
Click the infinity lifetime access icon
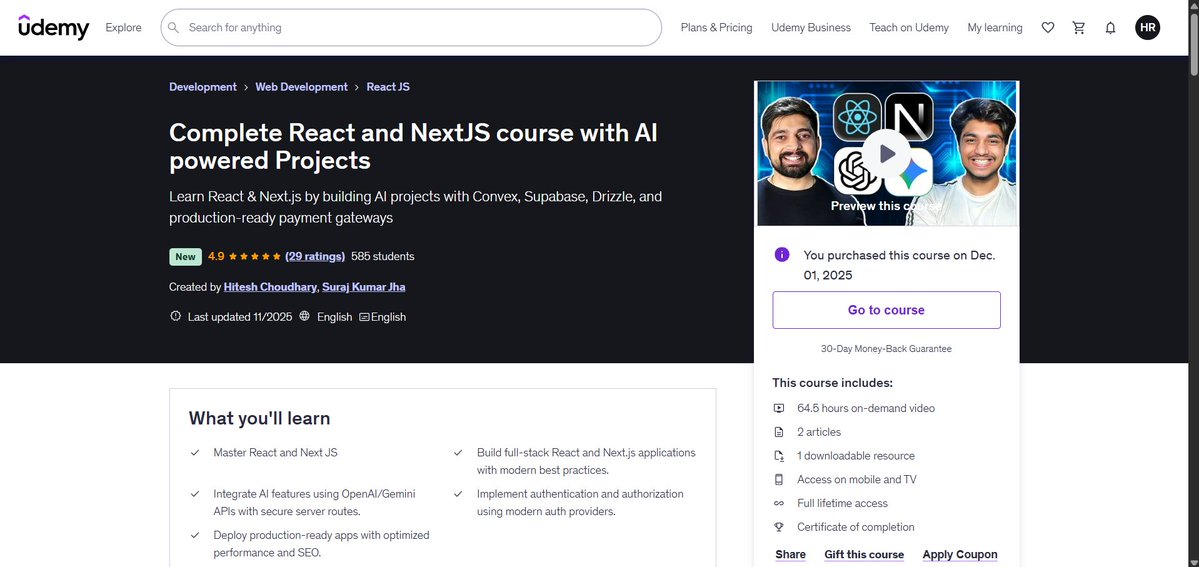tap(778, 503)
